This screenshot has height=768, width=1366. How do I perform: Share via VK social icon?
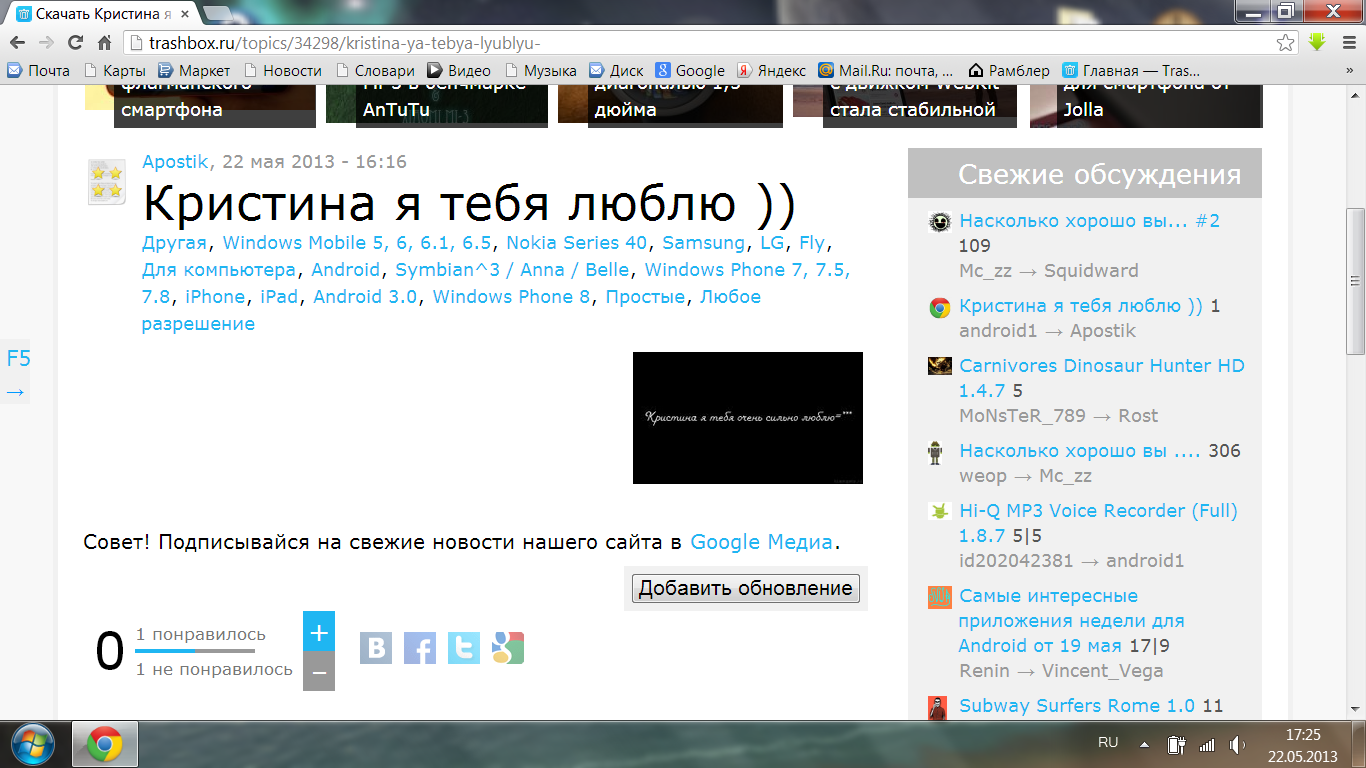(376, 648)
